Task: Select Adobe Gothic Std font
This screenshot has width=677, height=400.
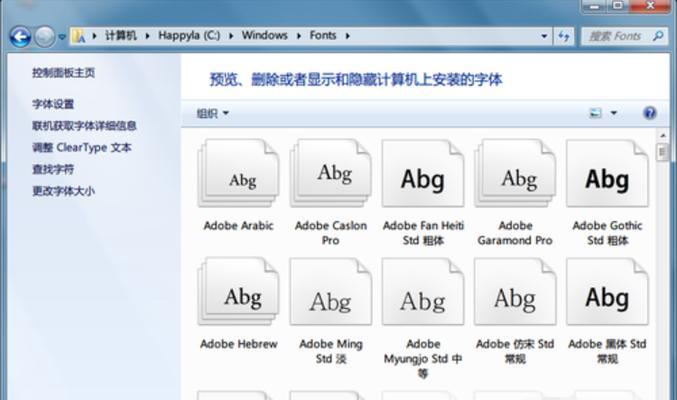Action: click(x=607, y=193)
